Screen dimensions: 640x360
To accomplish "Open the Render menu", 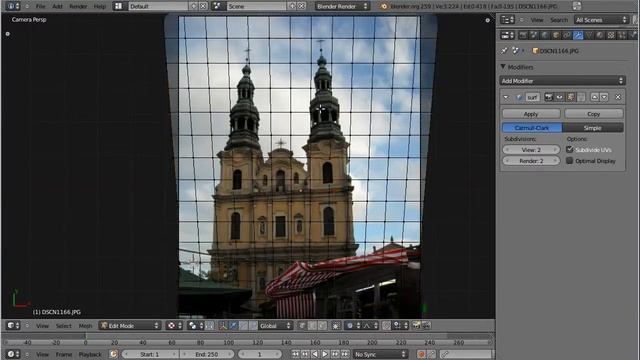I will (x=78, y=6).
